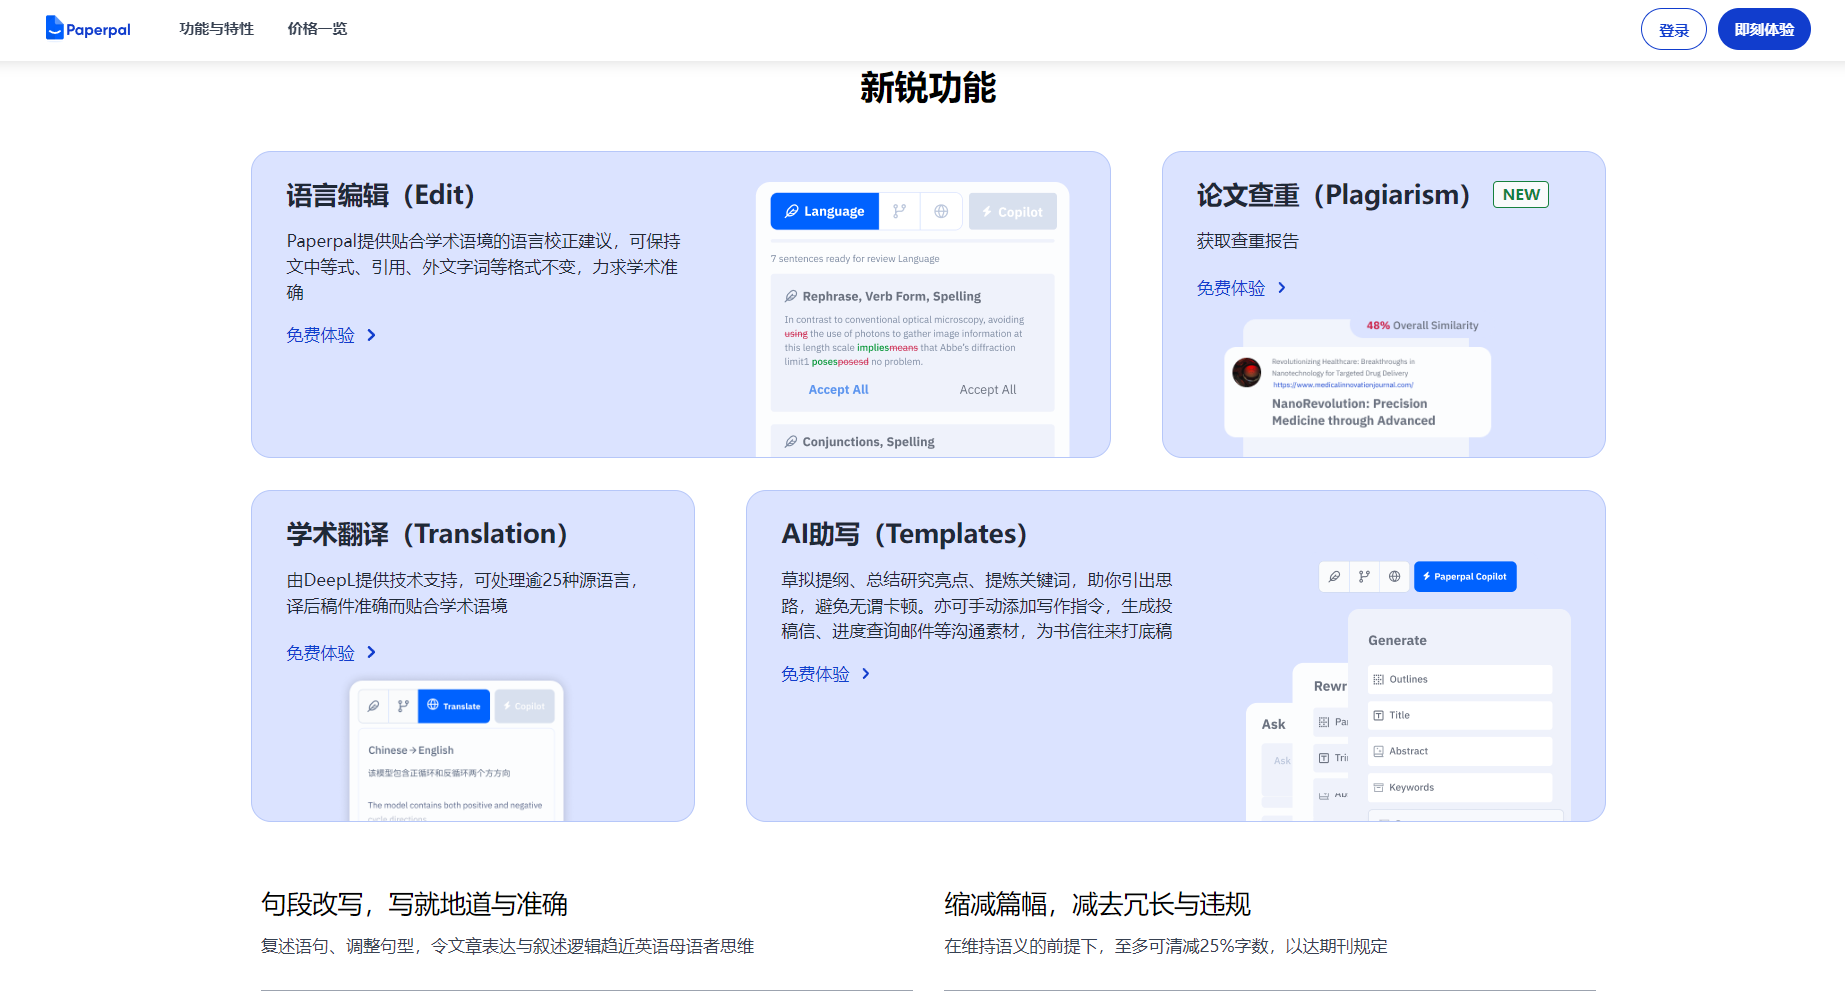The image size is (1845, 1006).
Task: Select Outlines in the Generate list
Action: (x=1460, y=679)
